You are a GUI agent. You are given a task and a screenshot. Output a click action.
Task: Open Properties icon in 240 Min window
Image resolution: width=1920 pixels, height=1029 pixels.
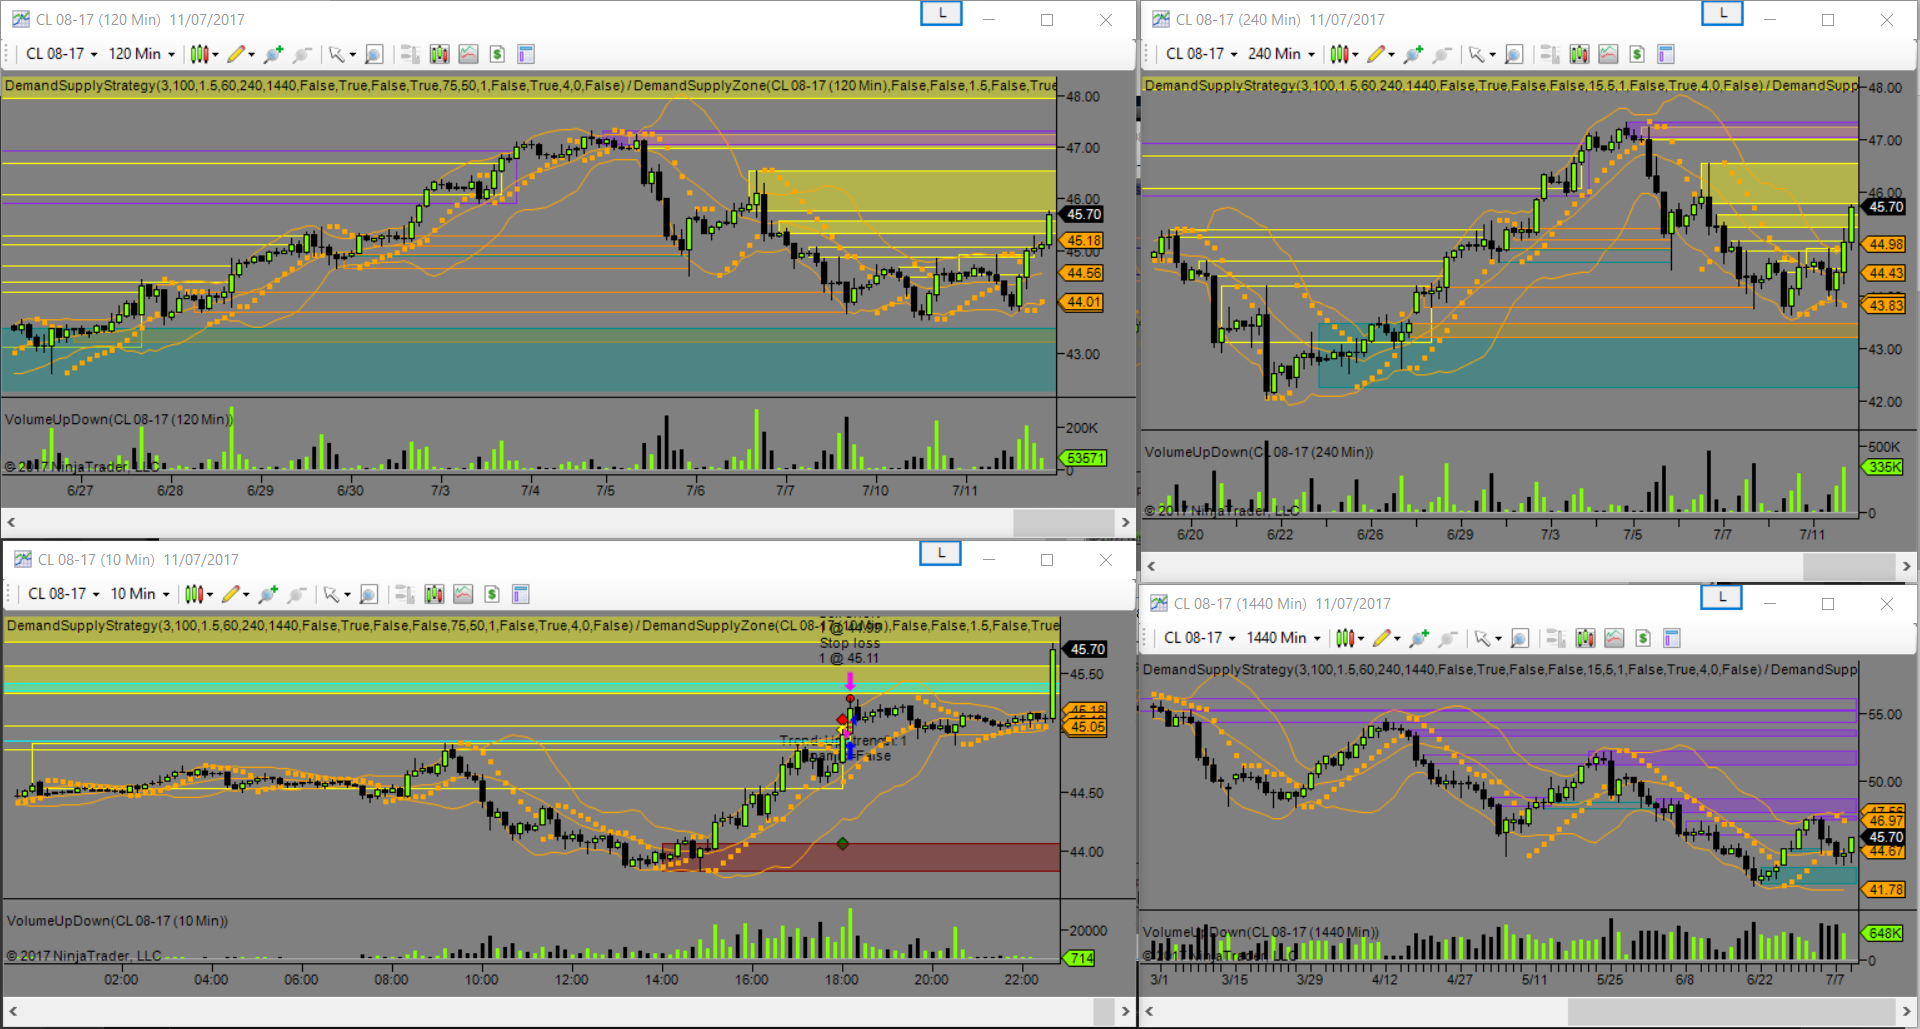click(1666, 54)
